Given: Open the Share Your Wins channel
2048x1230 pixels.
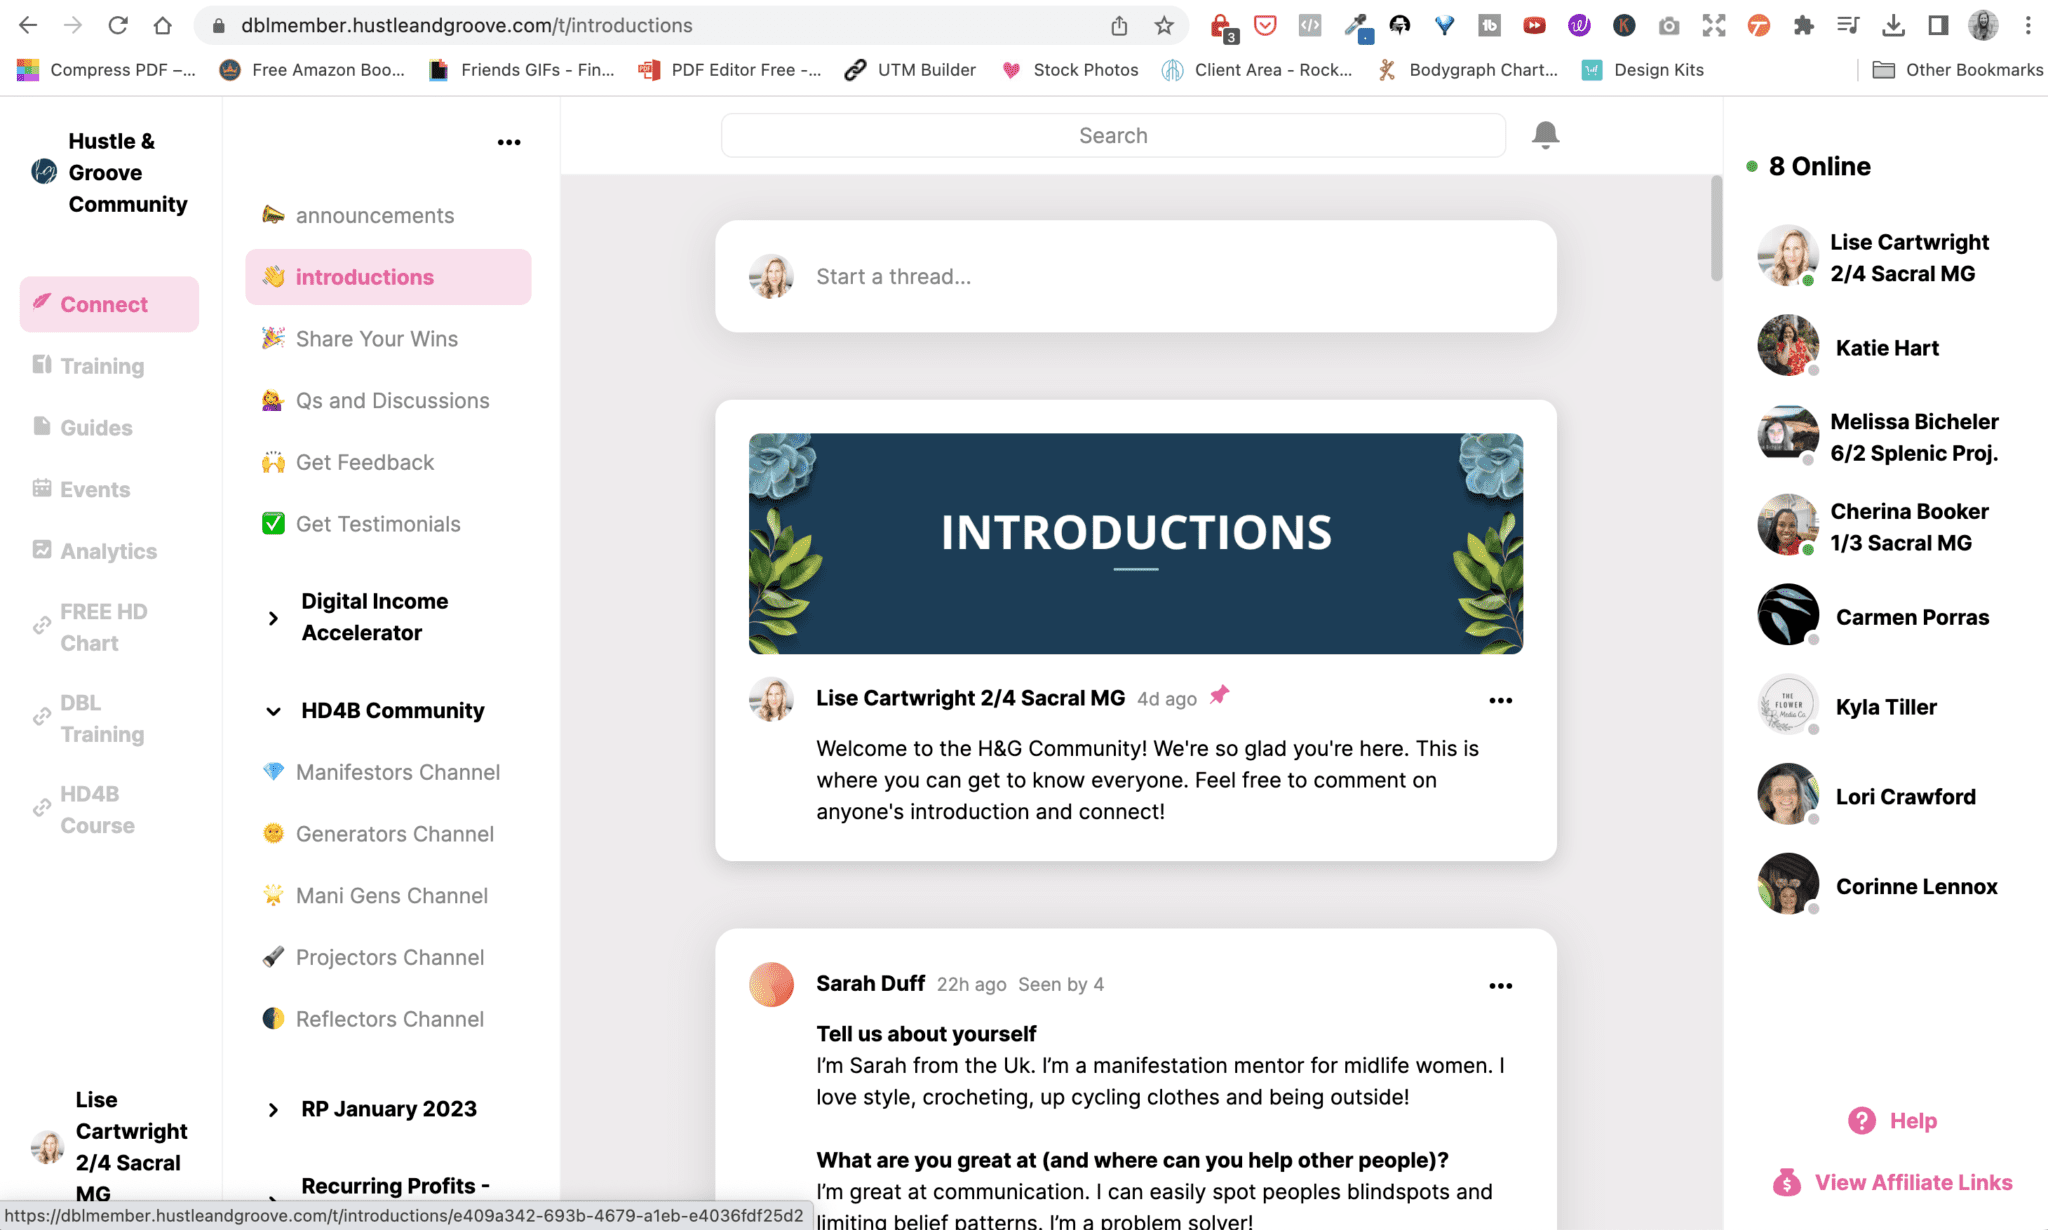Looking at the screenshot, I should point(388,339).
